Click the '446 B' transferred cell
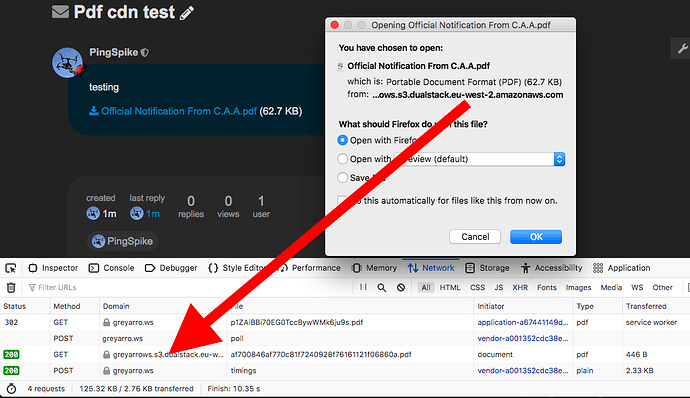Screen dimensions: 690x398 pos(638,354)
